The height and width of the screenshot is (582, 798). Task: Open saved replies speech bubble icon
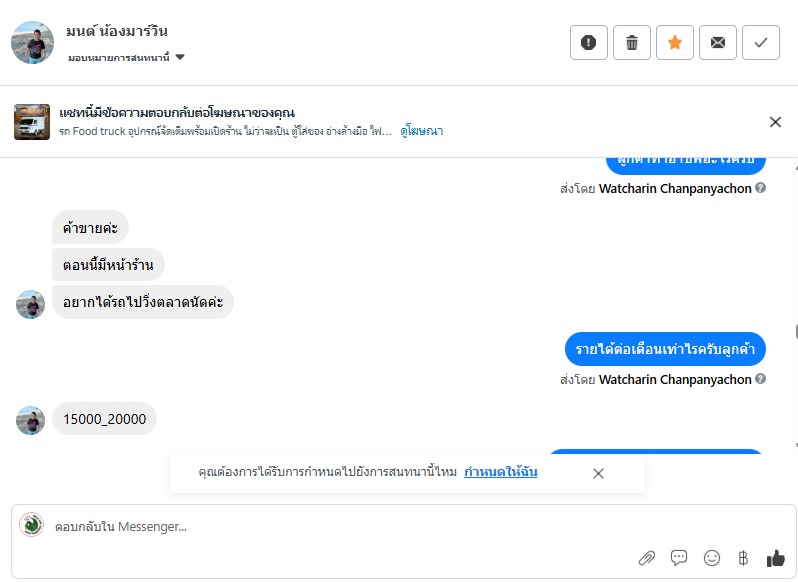[x=679, y=558]
